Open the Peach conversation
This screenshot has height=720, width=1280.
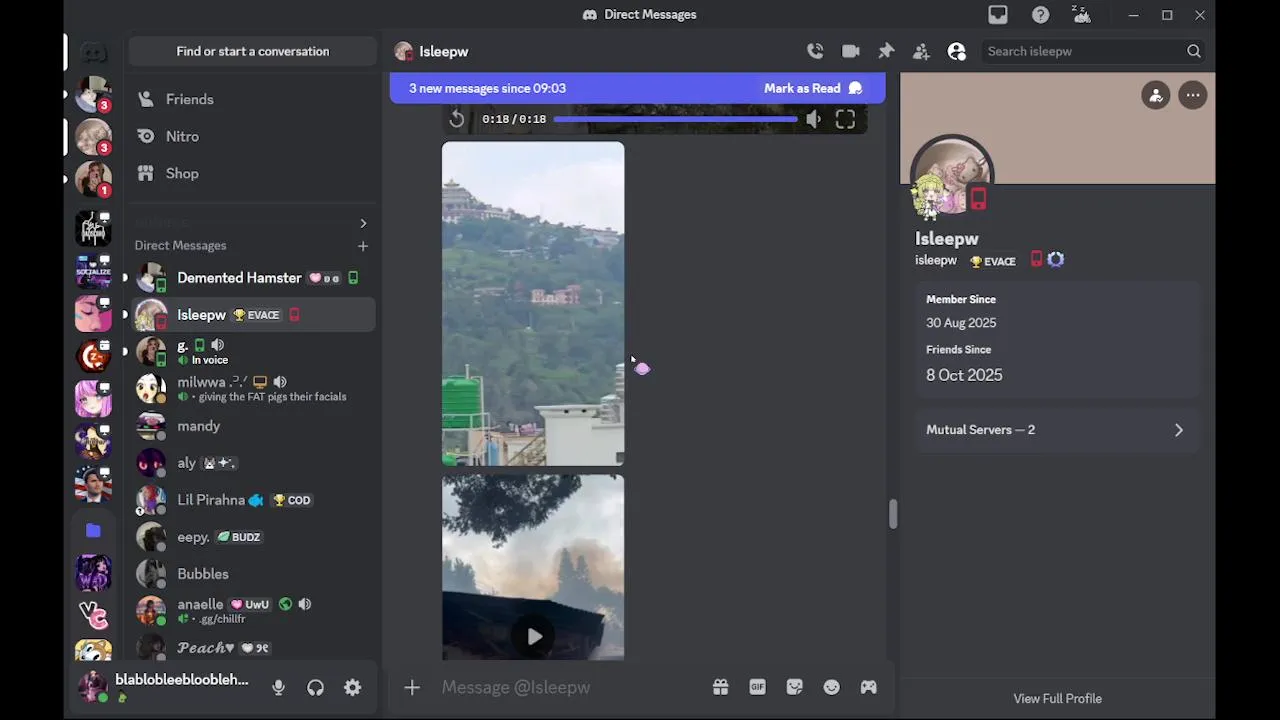point(252,647)
